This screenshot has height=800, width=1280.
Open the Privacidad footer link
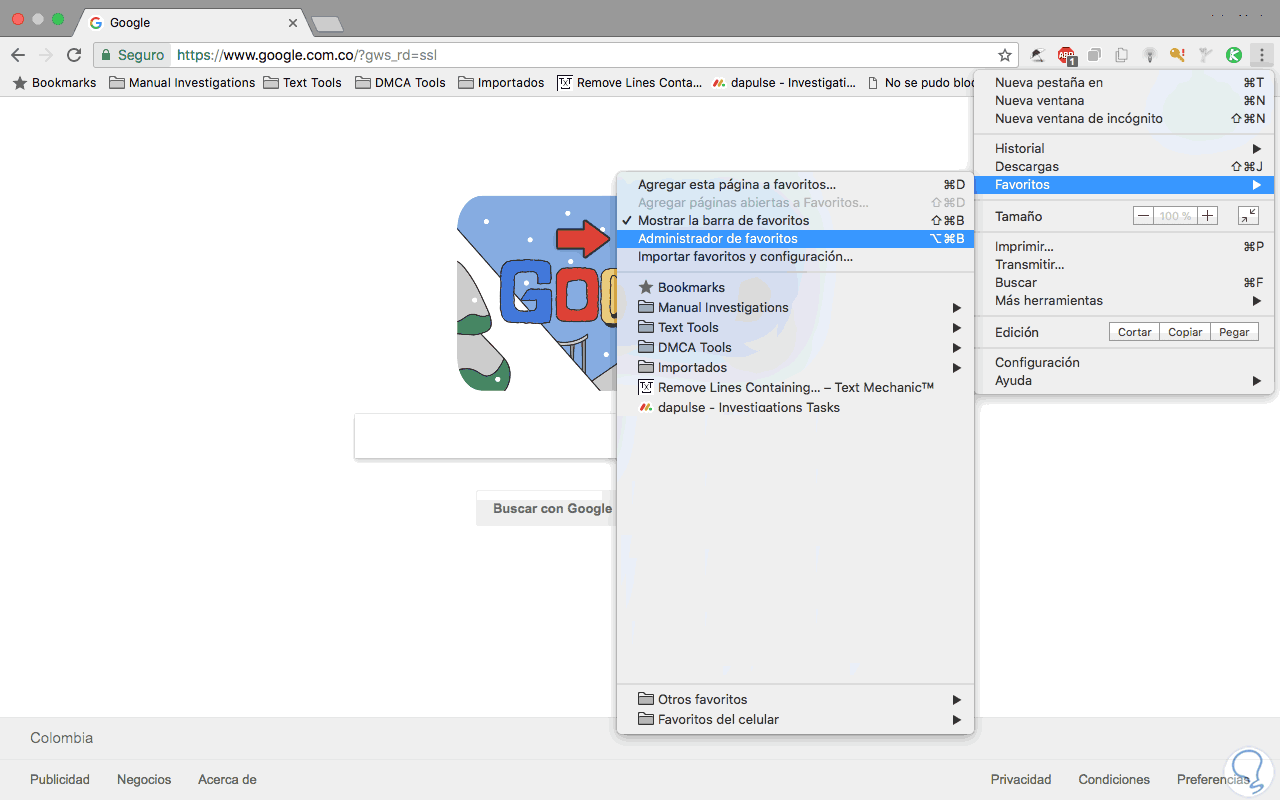click(1021, 779)
